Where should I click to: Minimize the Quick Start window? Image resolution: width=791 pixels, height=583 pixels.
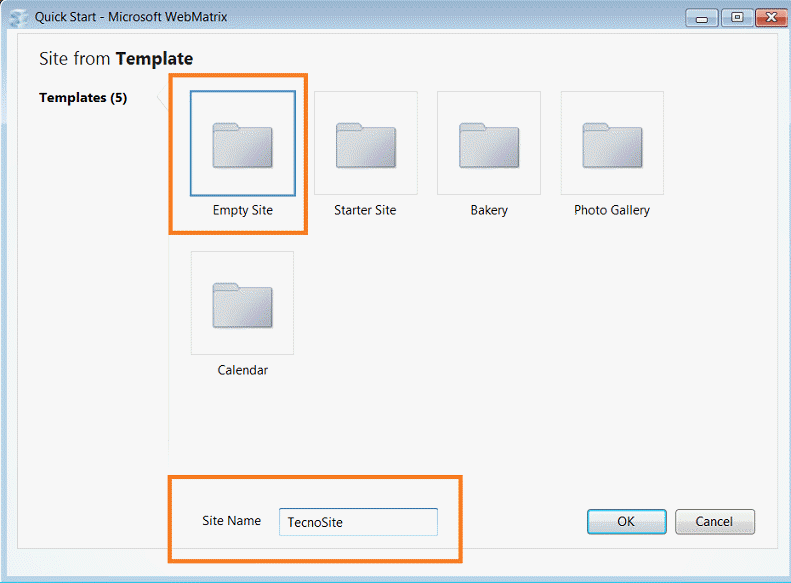704,17
